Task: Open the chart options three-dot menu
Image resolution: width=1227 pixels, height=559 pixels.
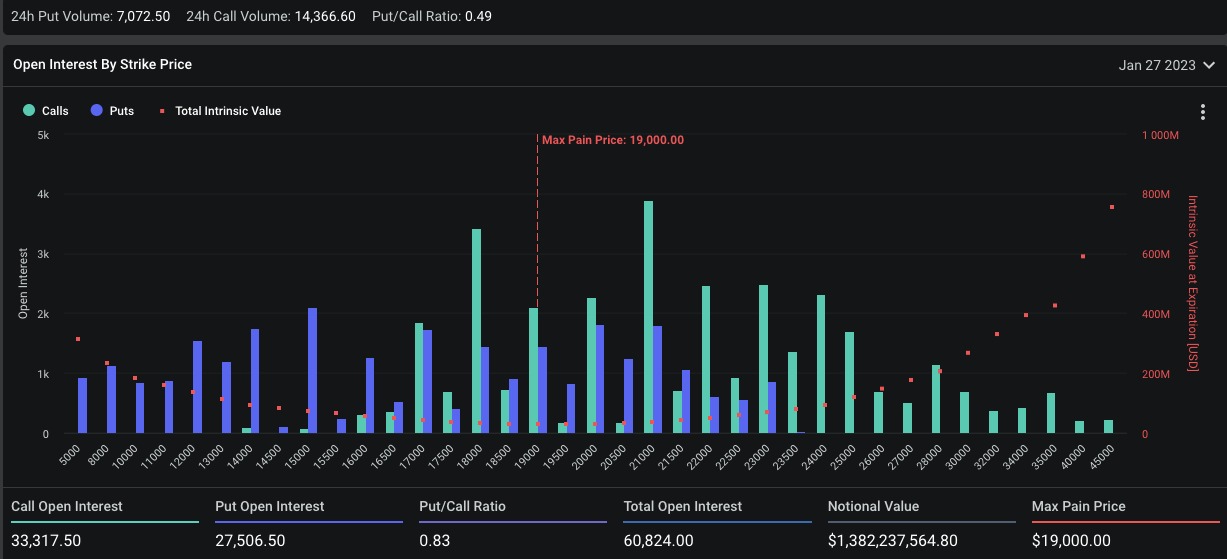Action: pyautogui.click(x=1201, y=112)
